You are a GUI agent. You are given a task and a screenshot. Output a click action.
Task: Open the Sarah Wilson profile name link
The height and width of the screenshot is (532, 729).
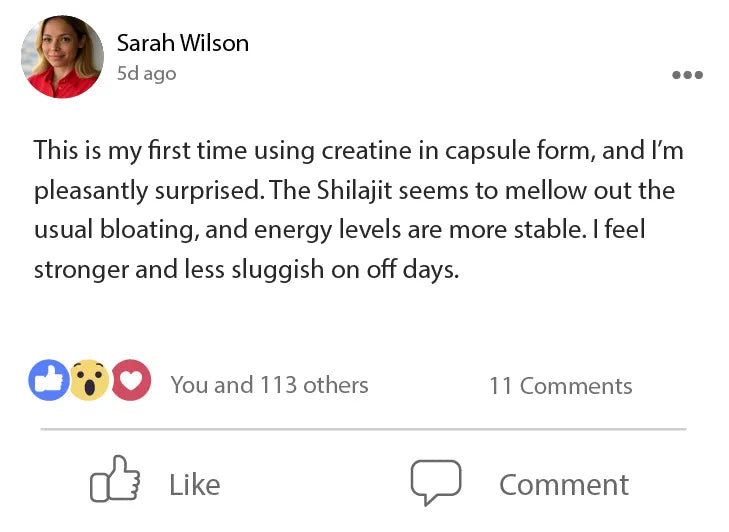pos(182,43)
